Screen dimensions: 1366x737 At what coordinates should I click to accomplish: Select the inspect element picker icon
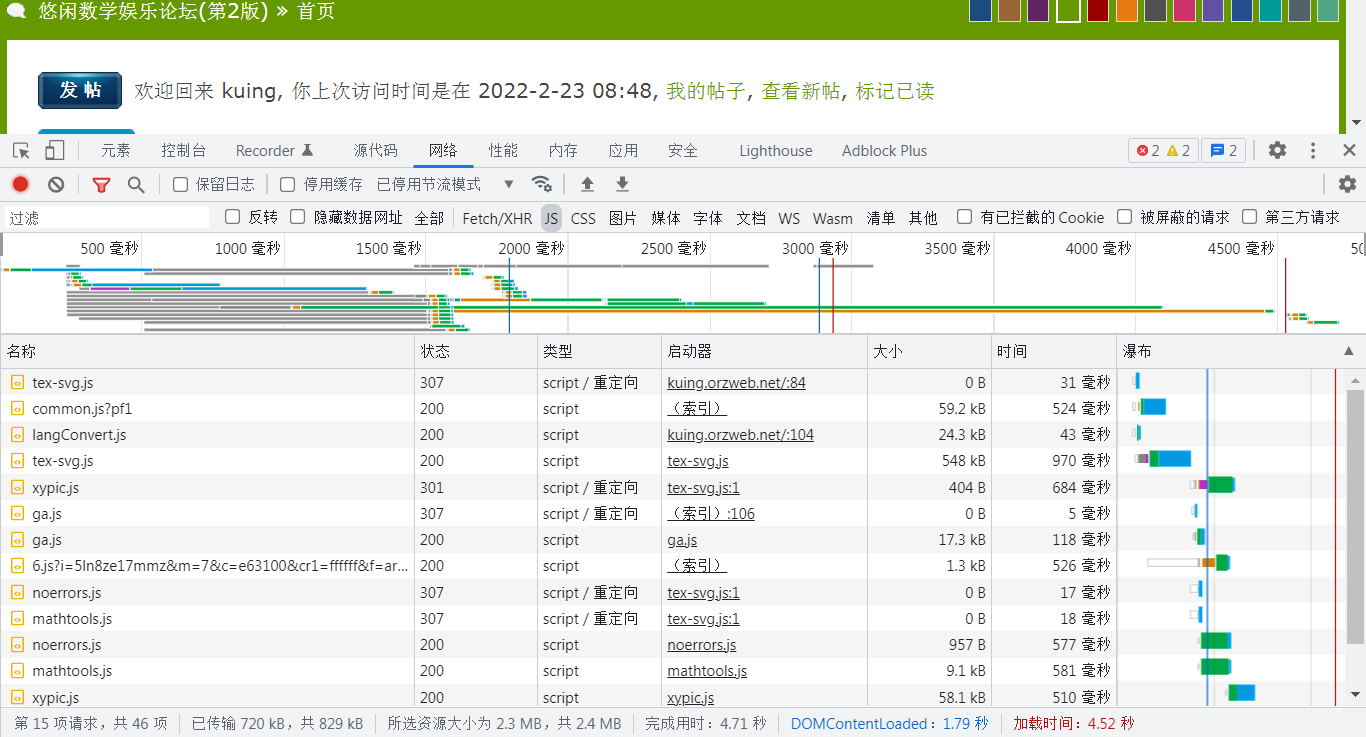[21, 151]
